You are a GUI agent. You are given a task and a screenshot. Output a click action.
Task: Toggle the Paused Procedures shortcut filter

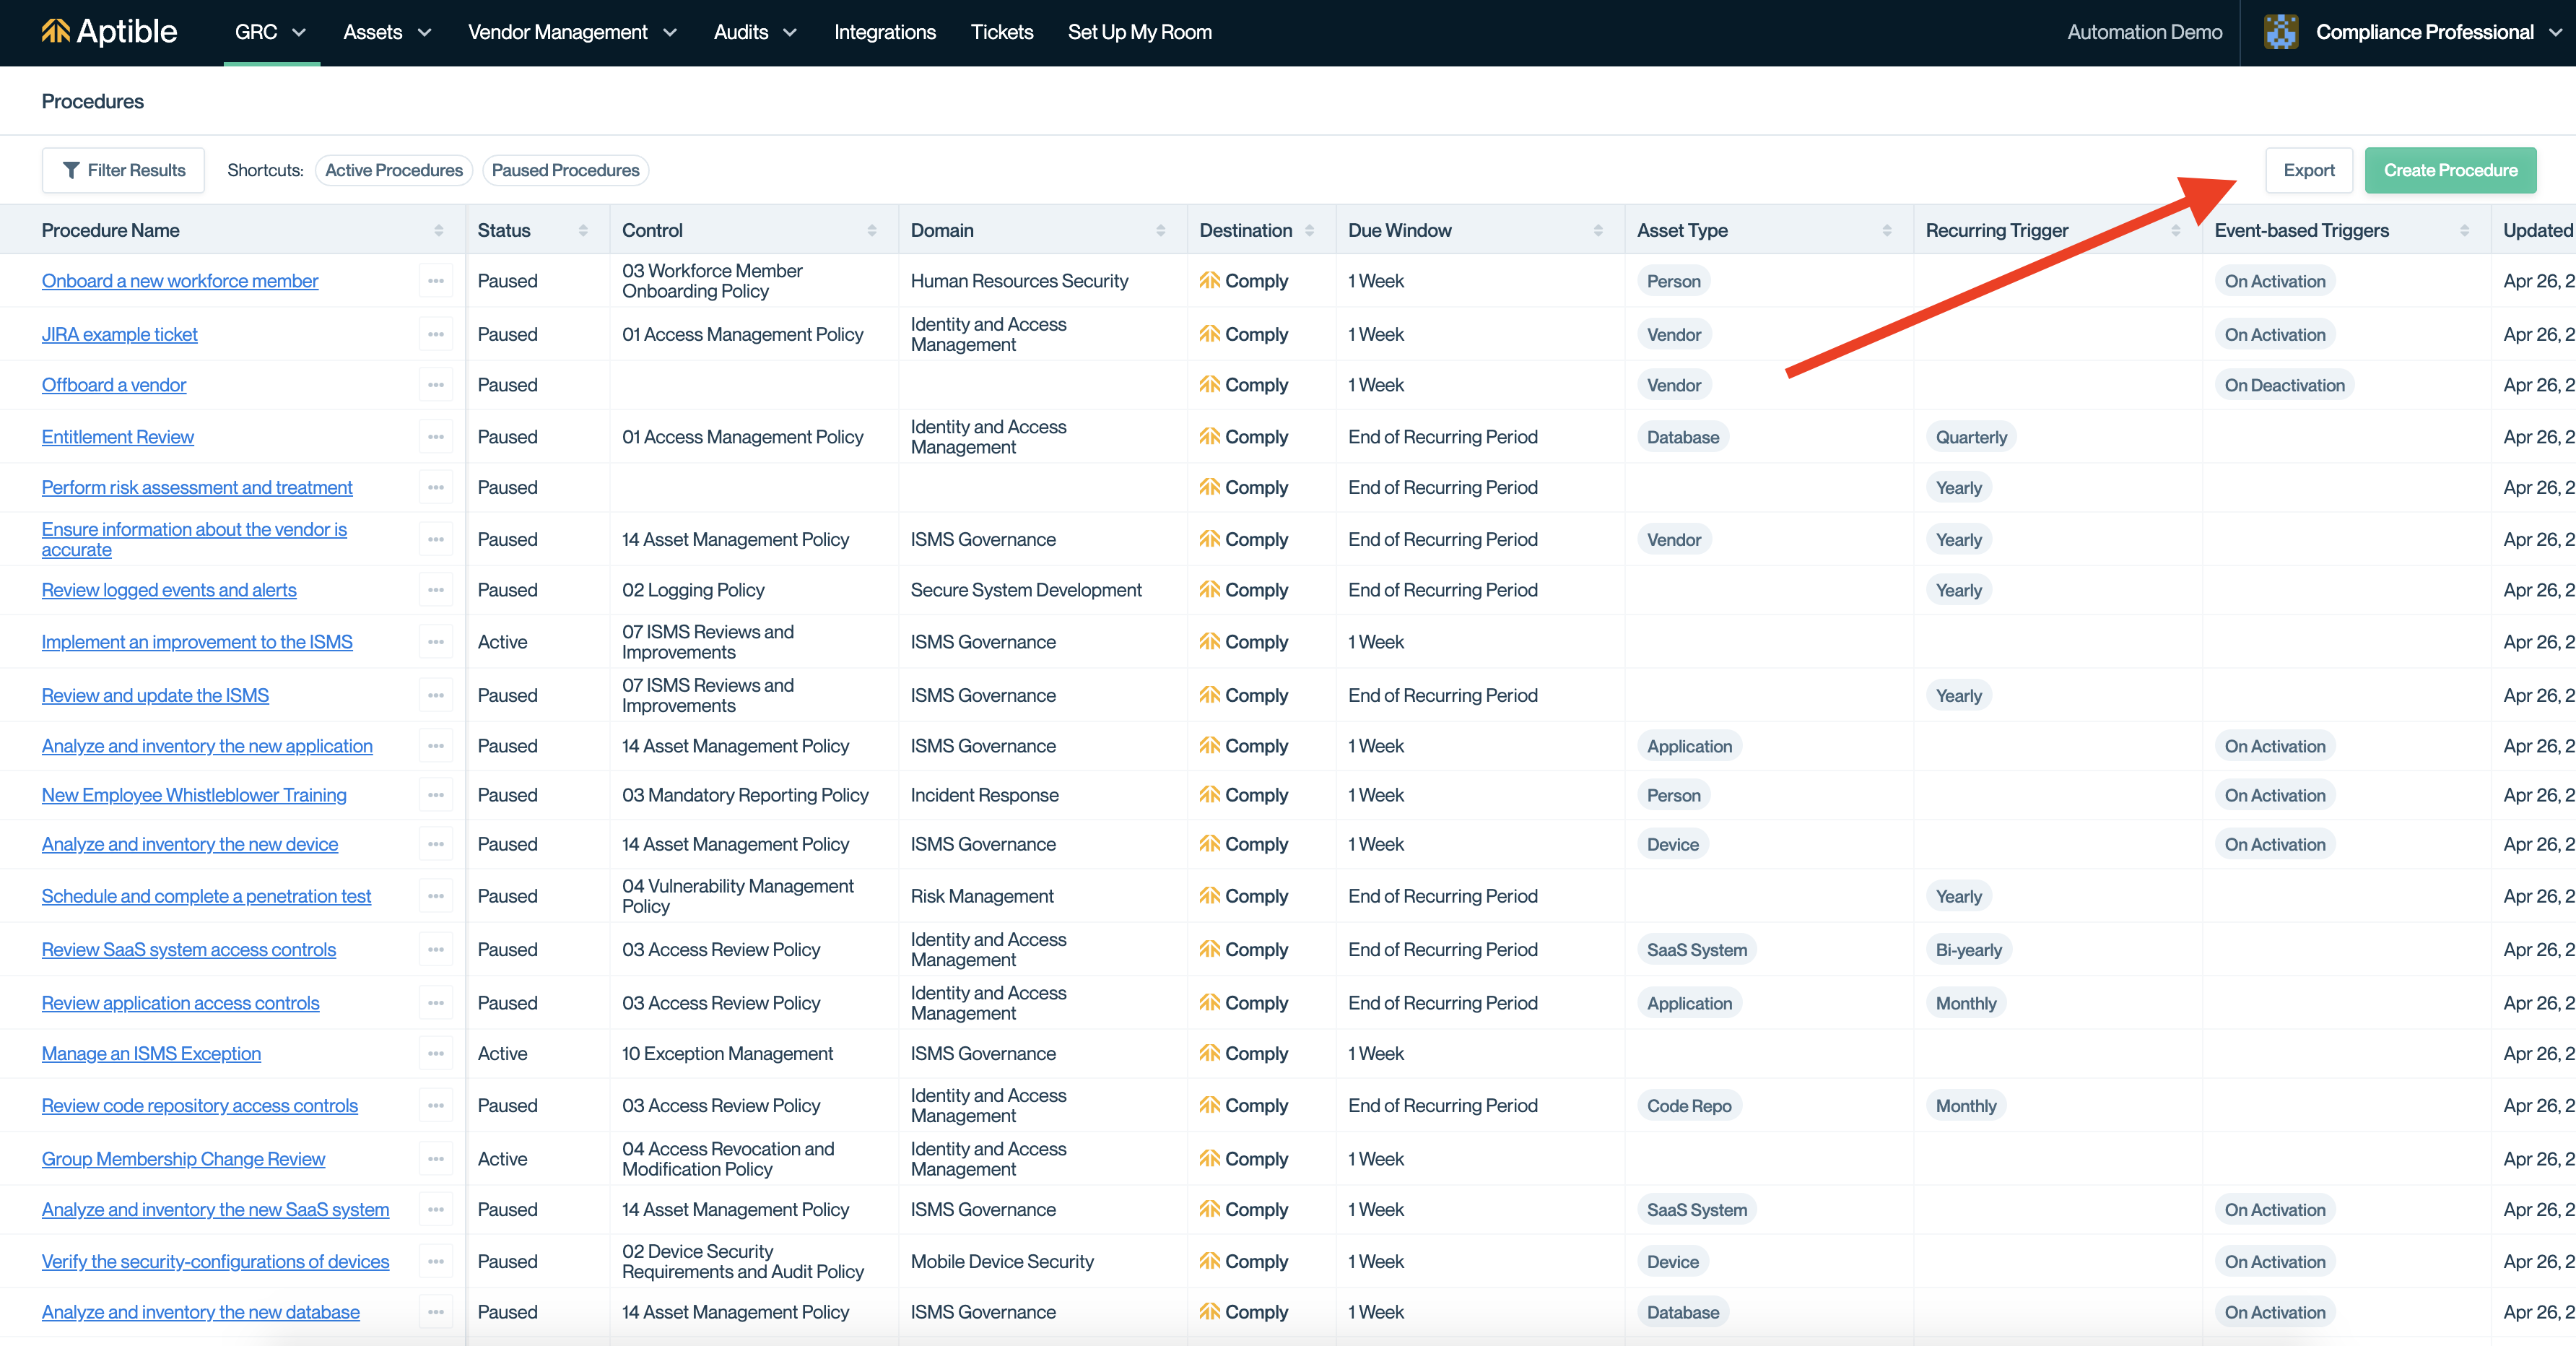coord(565,171)
